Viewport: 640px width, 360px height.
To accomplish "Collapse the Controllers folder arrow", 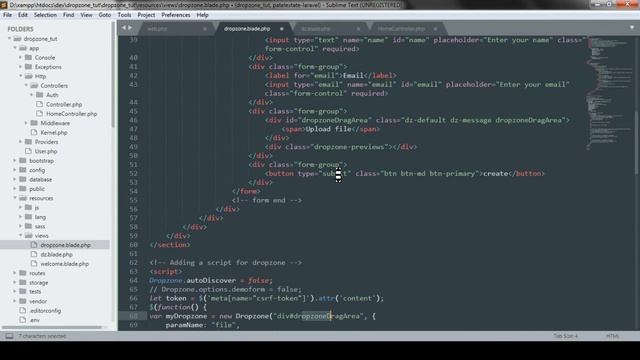I will [x=27, y=86].
